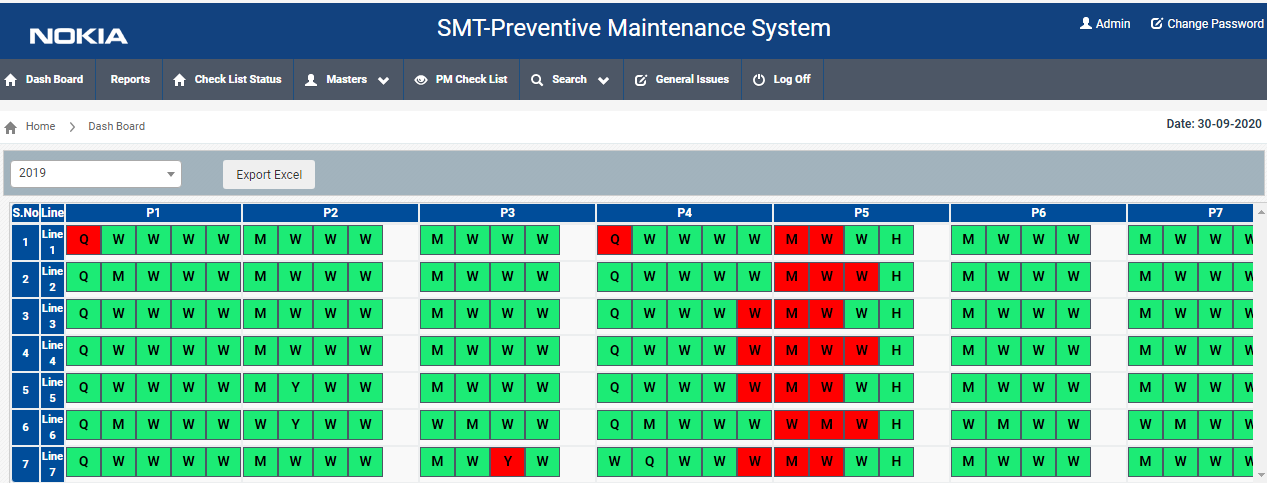Click the PM Check List eye icon
Screen dimensions: 1267x483
421,80
